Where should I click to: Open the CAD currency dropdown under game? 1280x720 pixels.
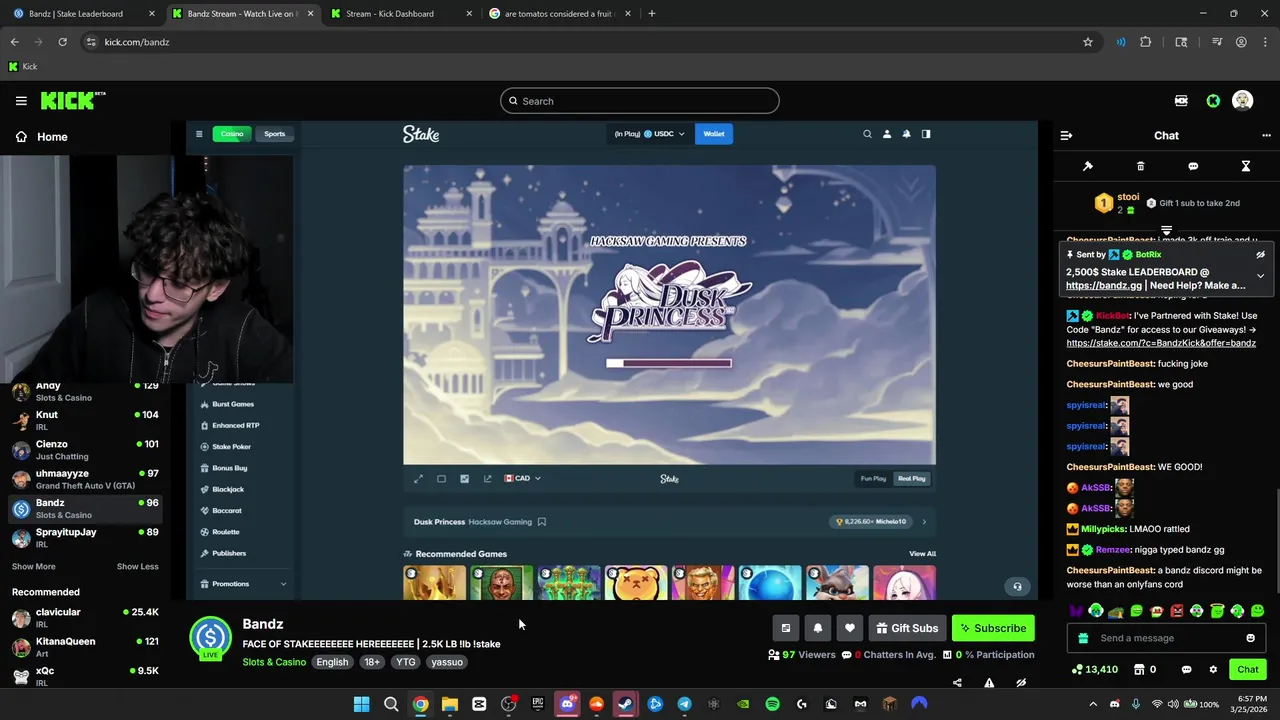pyautogui.click(x=523, y=479)
